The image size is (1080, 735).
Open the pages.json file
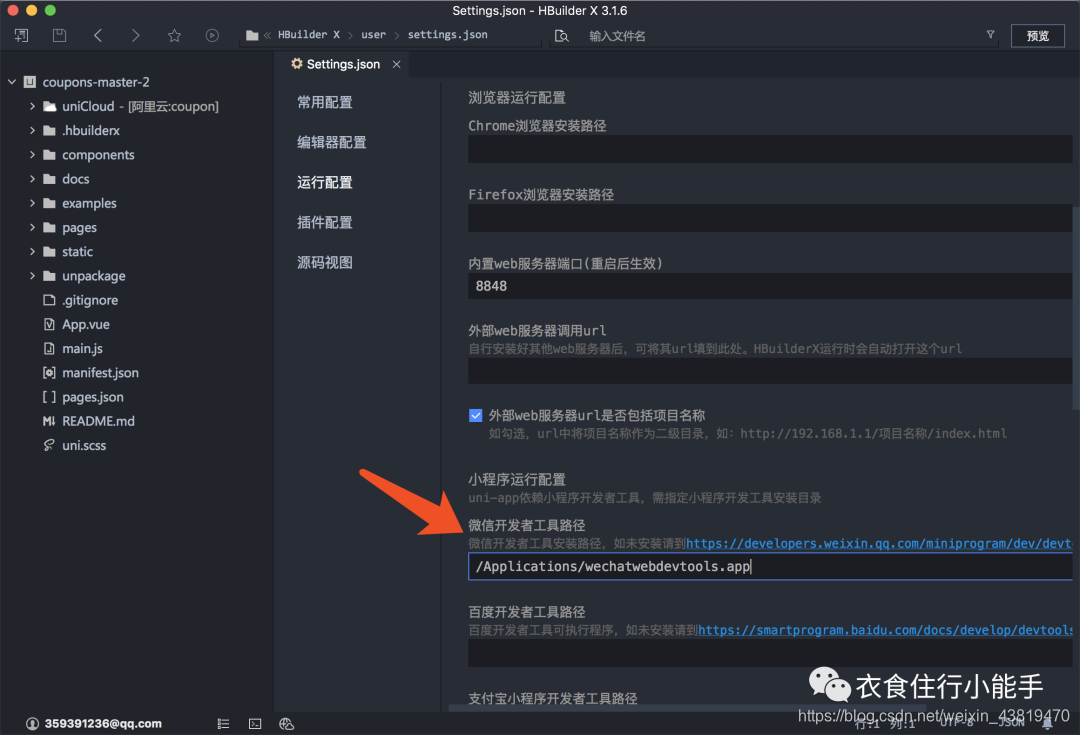click(x=83, y=397)
